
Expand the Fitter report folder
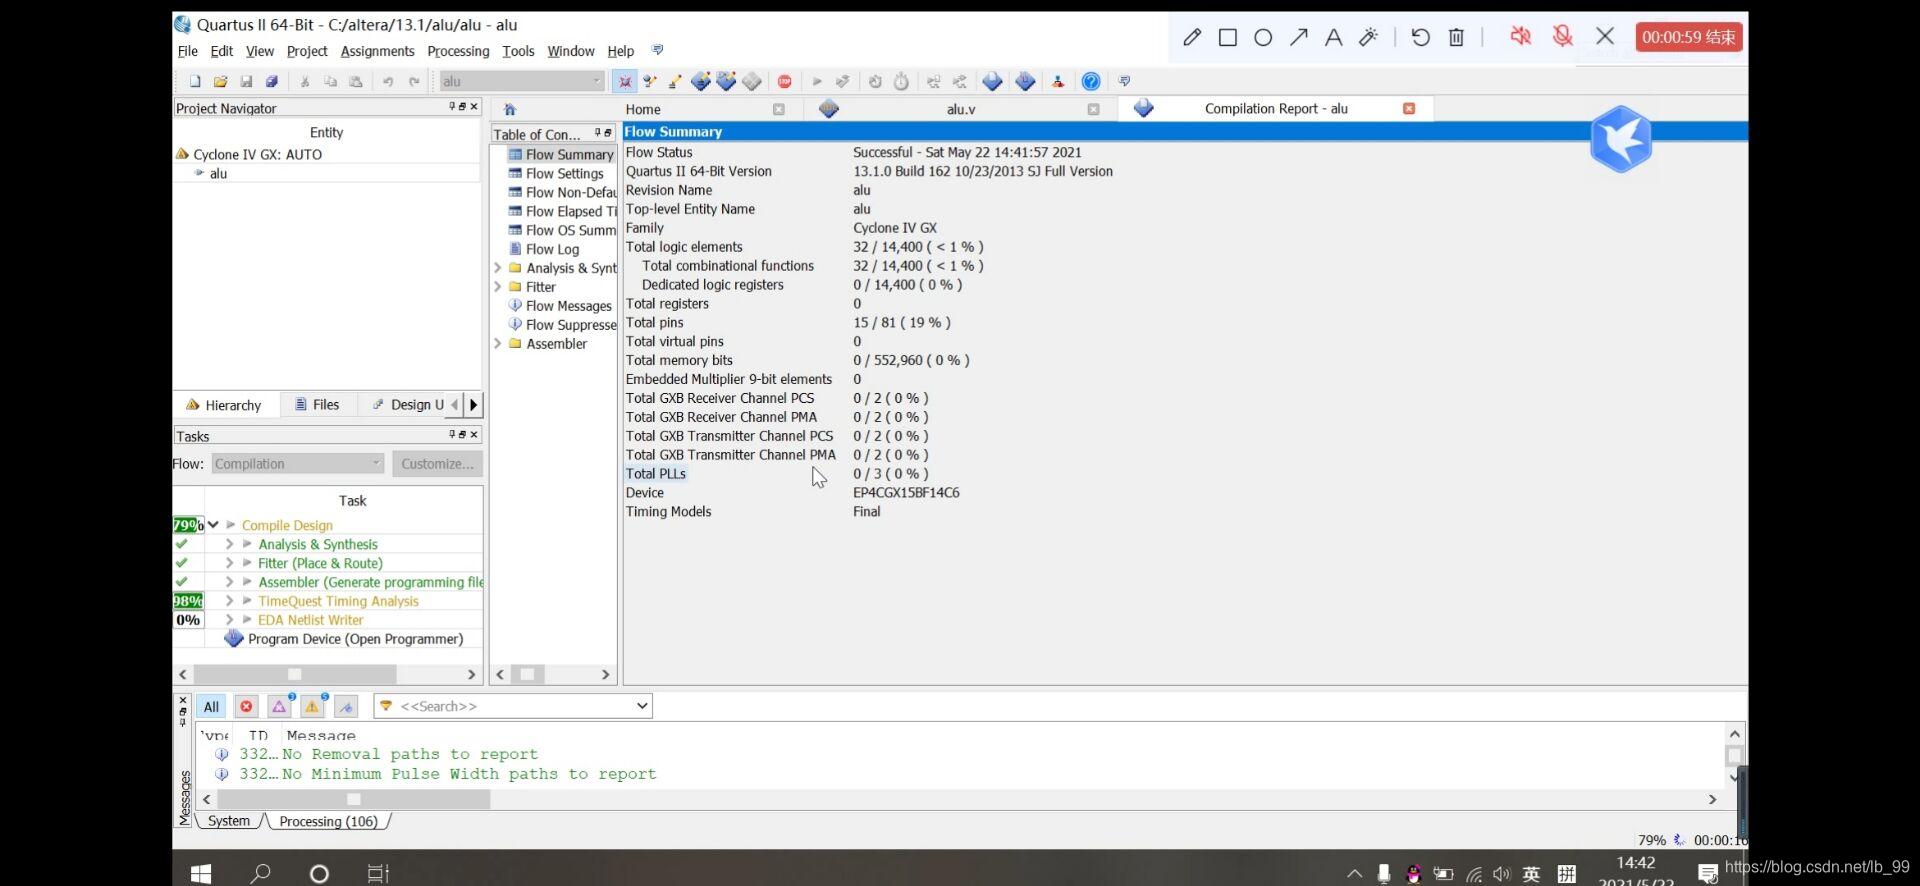[x=498, y=287]
